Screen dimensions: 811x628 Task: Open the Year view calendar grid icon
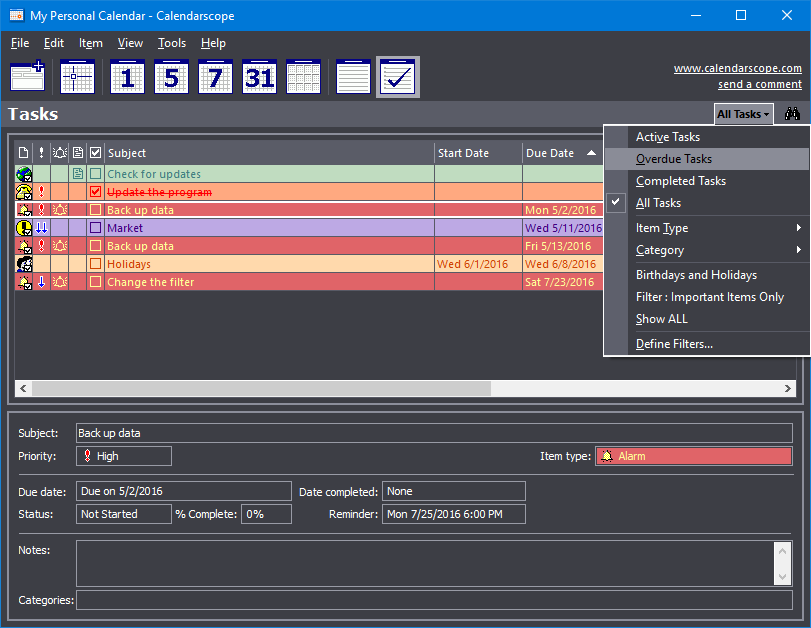coord(303,77)
